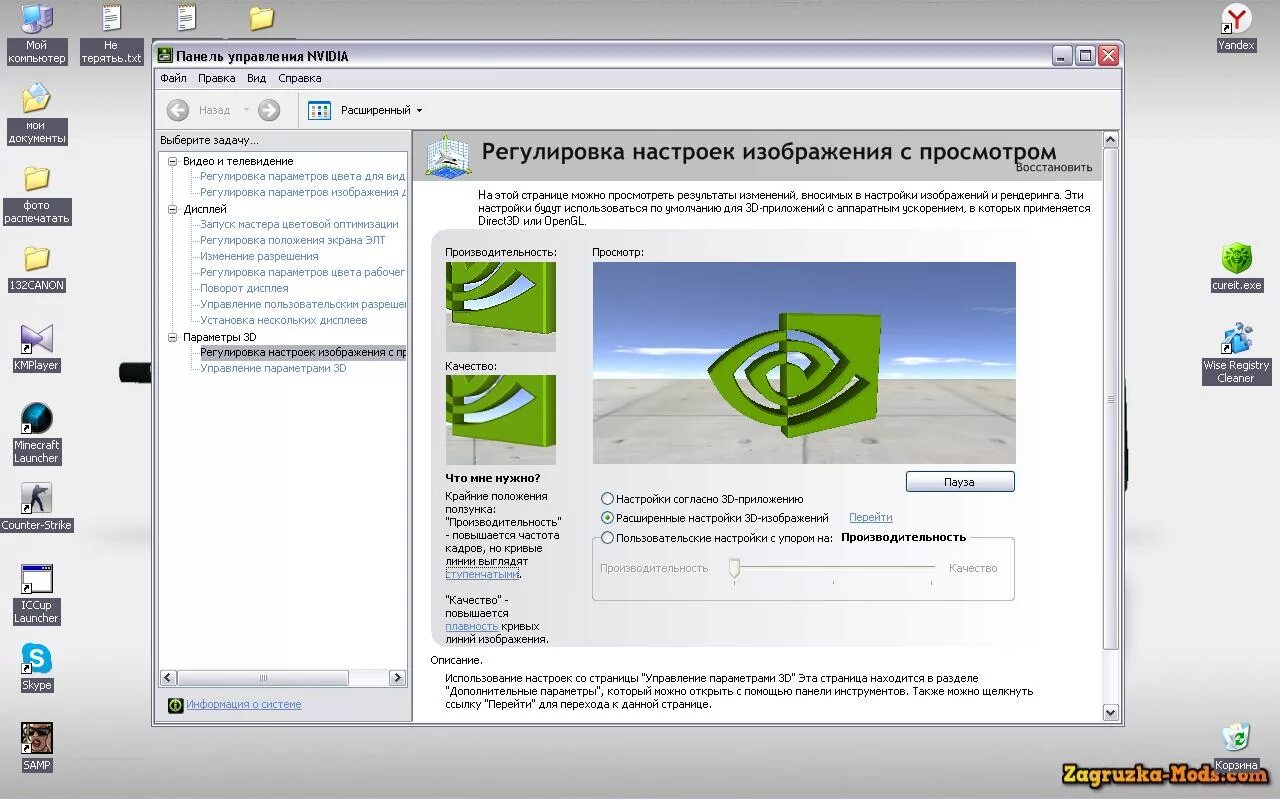Open the "Справка" menu
This screenshot has height=800, width=1280.
[300, 78]
